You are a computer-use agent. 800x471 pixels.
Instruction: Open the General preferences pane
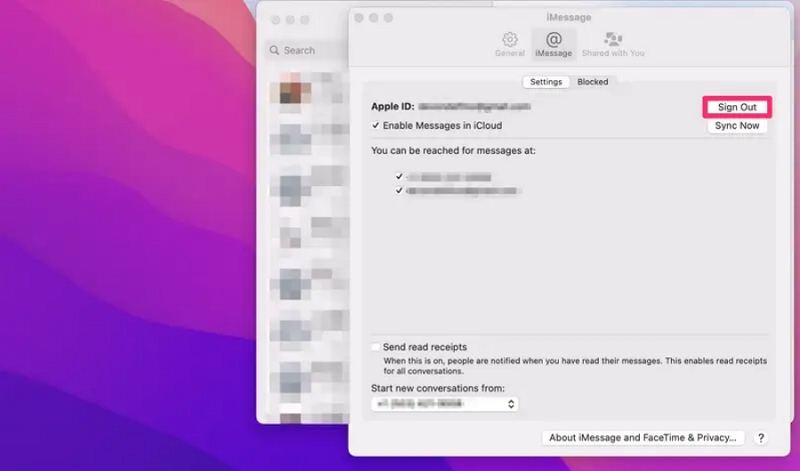pyautogui.click(x=510, y=44)
